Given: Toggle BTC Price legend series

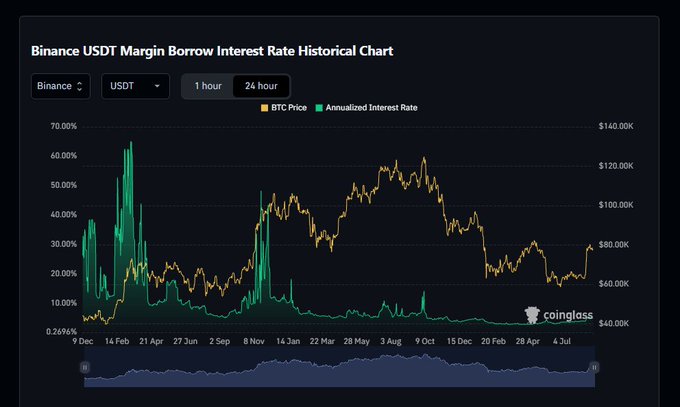Looking at the screenshot, I should [284, 108].
